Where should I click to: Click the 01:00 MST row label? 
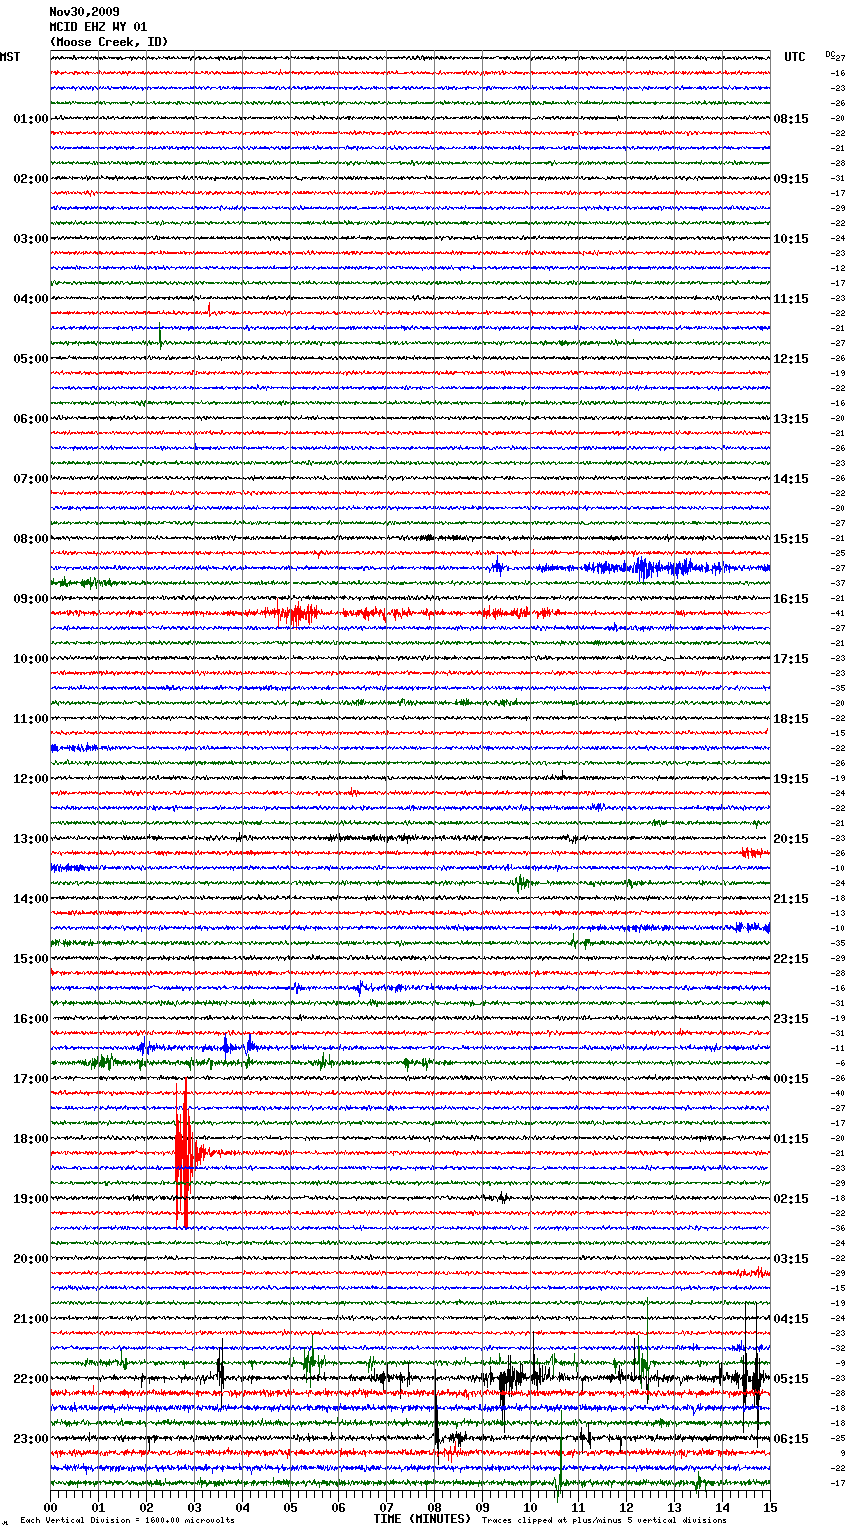coord(31,119)
